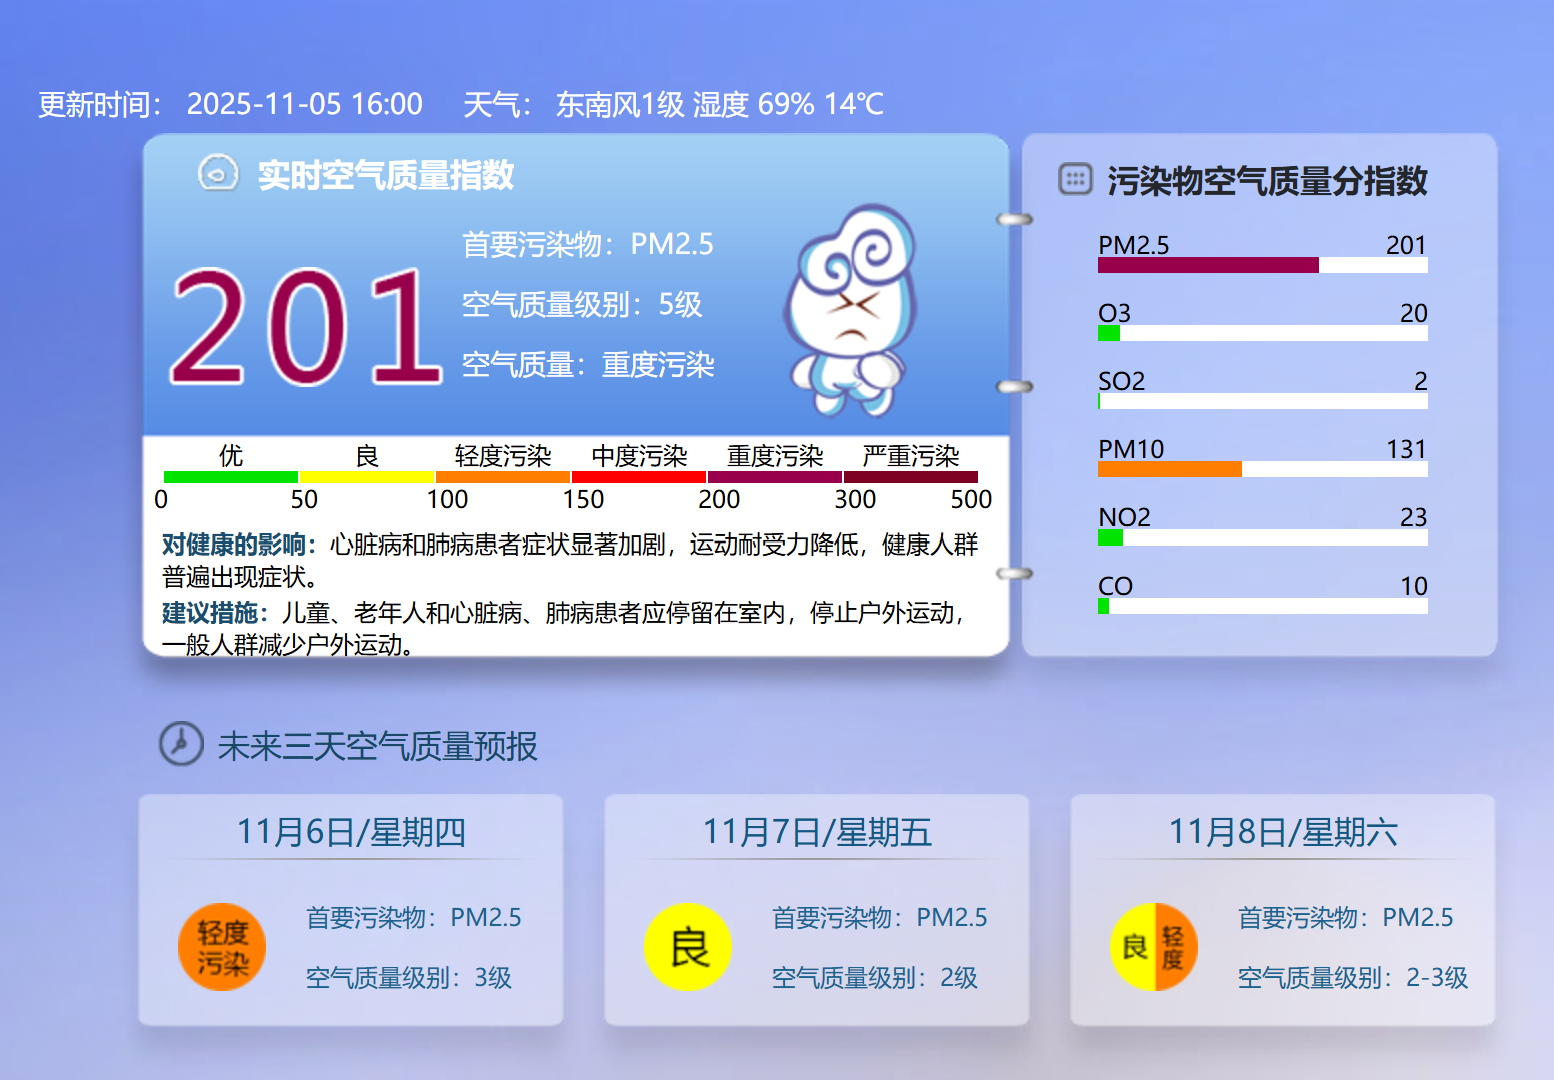Click the NO2 index bar

[1262, 538]
